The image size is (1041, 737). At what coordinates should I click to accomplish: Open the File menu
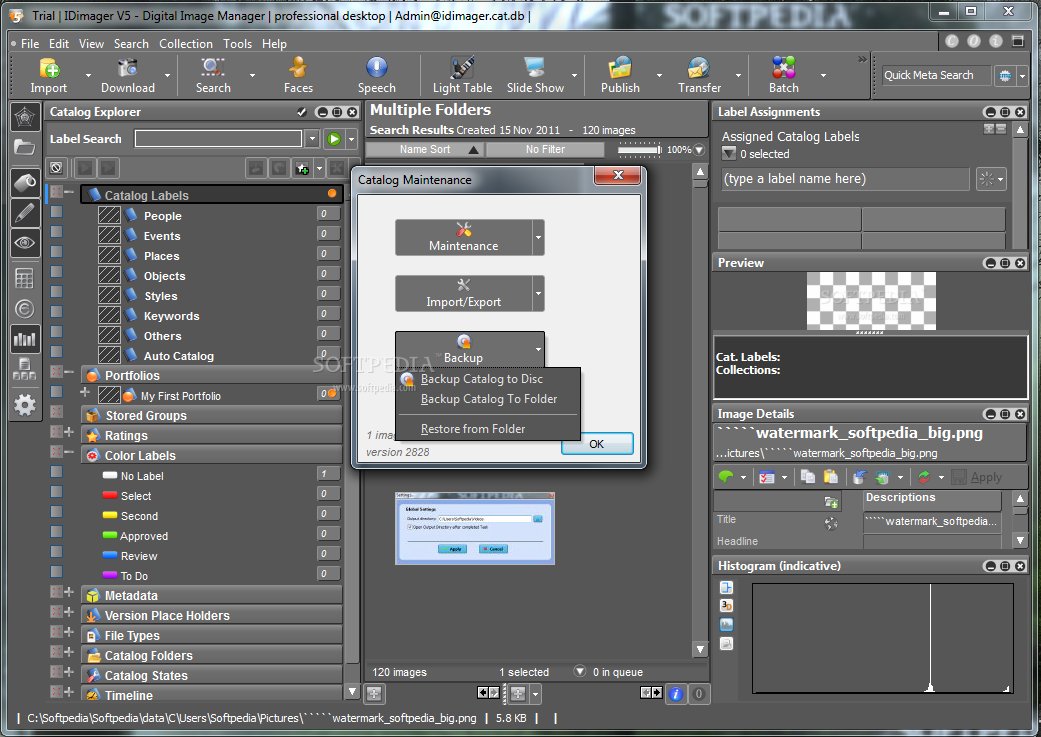[30, 44]
